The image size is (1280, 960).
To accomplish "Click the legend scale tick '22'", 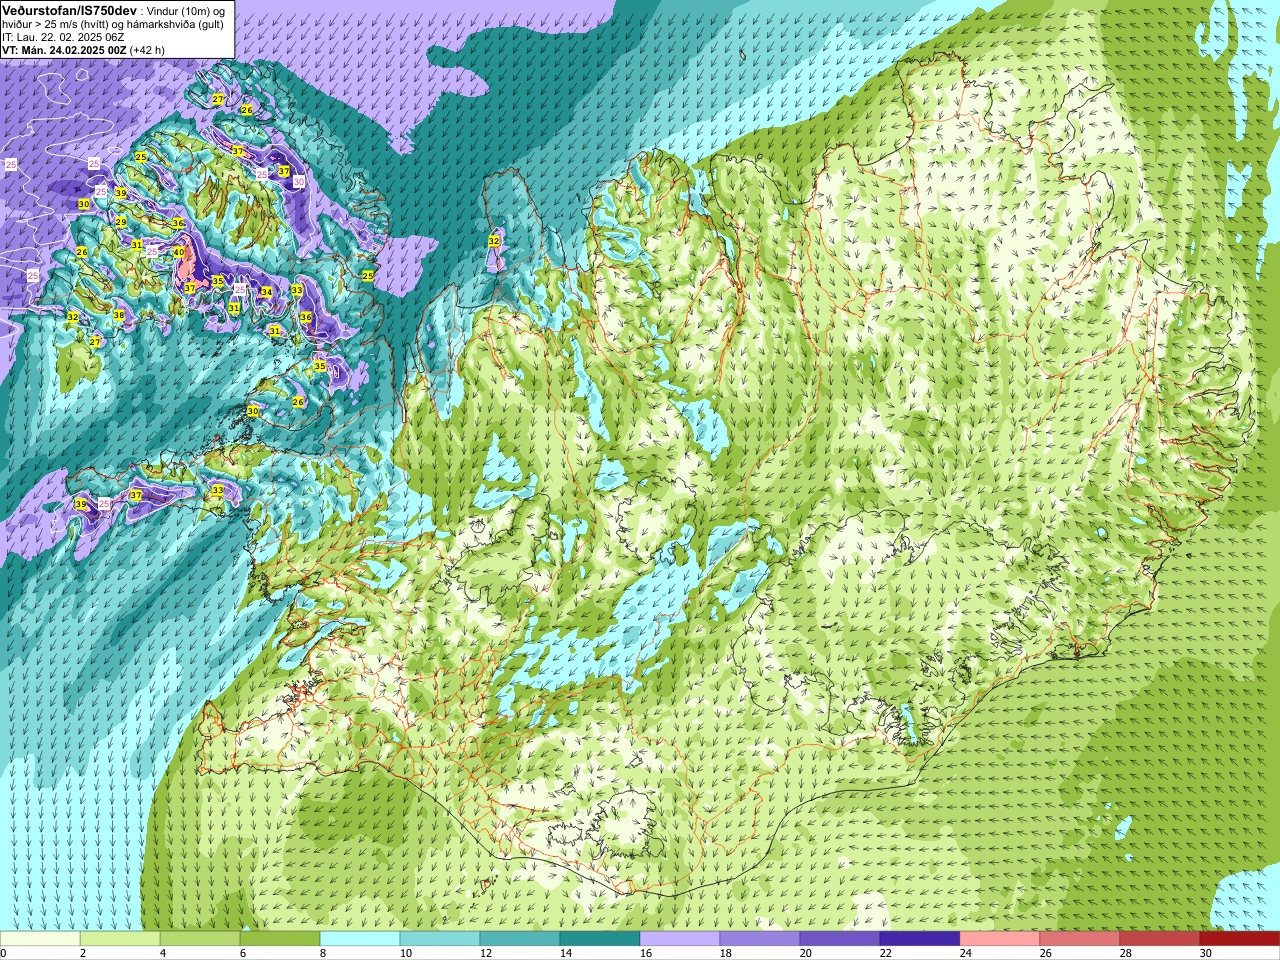I will [886, 953].
